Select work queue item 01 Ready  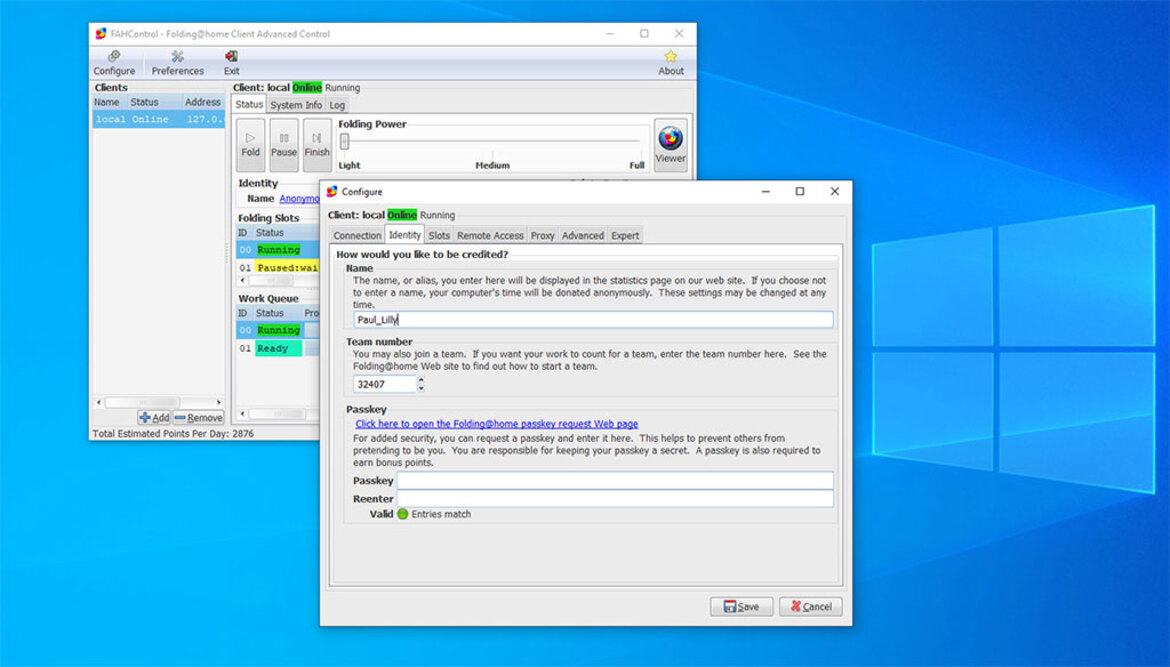[278, 348]
